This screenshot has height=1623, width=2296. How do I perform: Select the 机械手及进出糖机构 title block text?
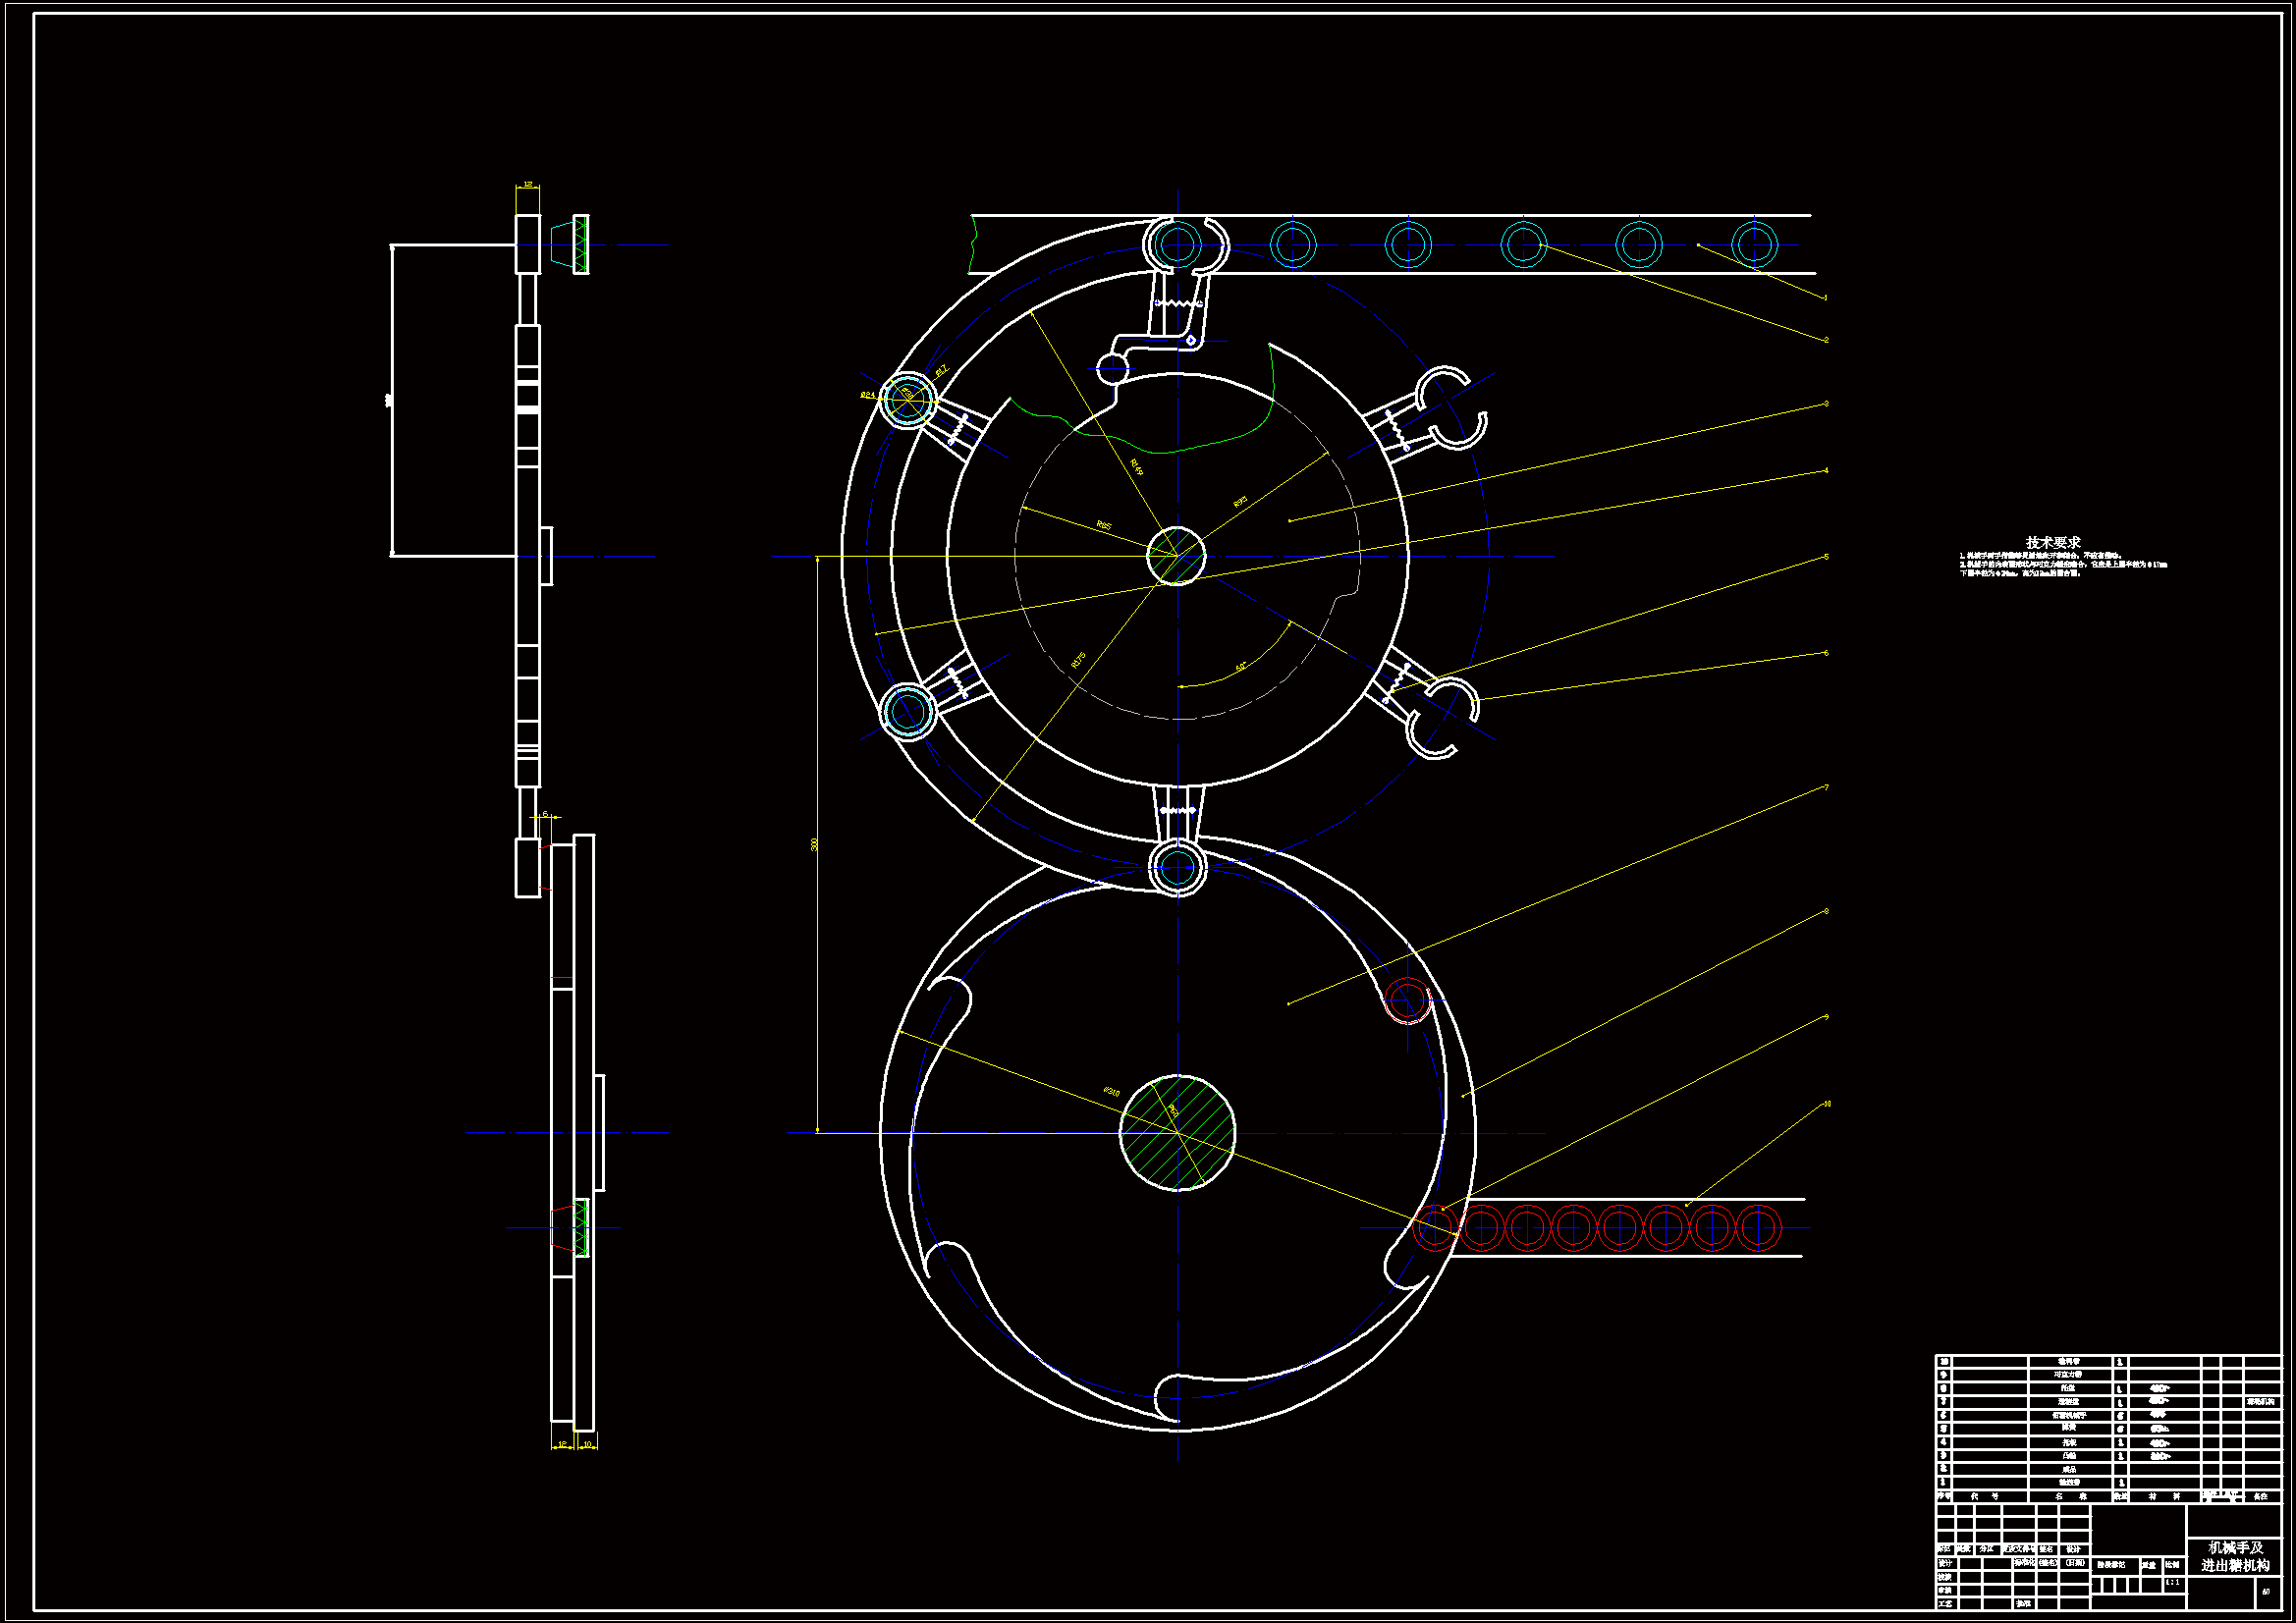click(x=2235, y=1557)
